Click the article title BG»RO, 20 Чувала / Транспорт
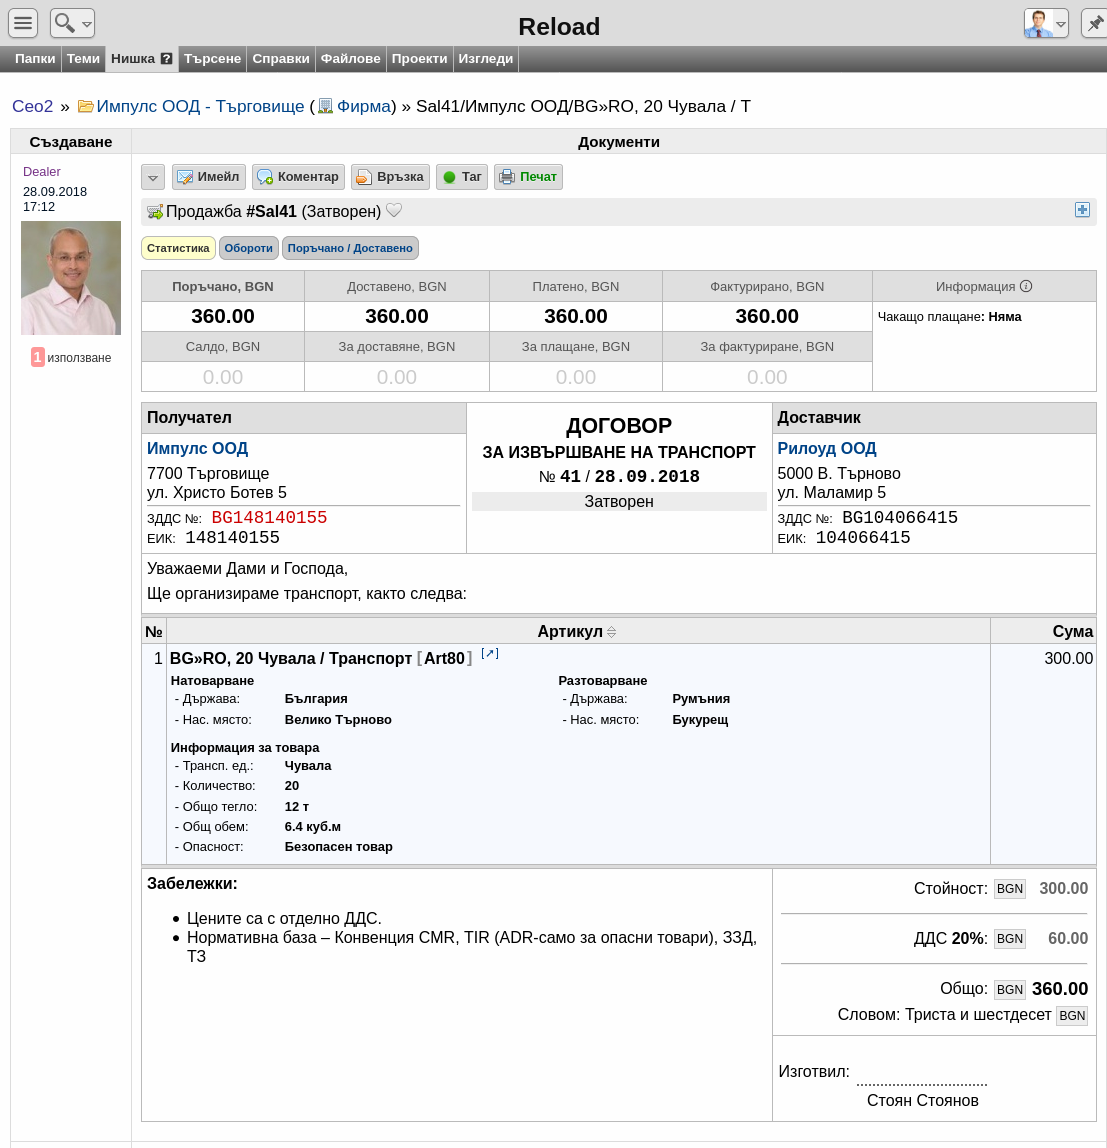Screen dimensions: 1107x1148 tap(291, 658)
